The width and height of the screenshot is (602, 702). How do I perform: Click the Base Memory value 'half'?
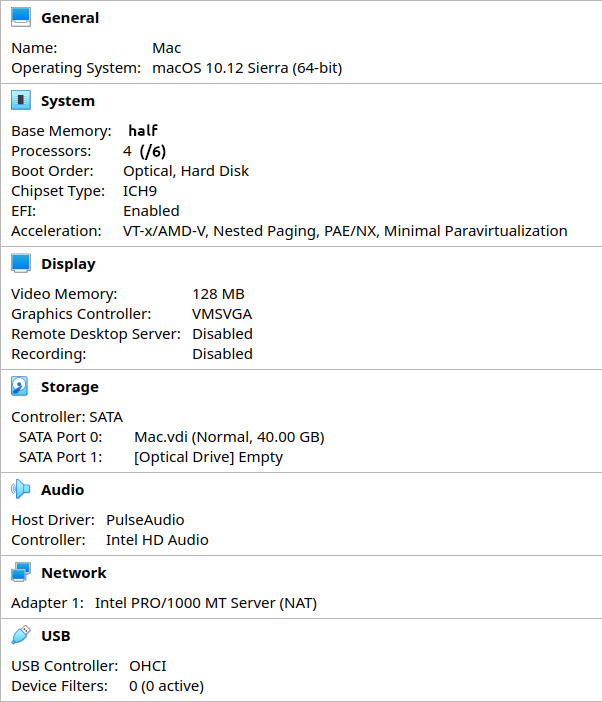tap(143, 130)
